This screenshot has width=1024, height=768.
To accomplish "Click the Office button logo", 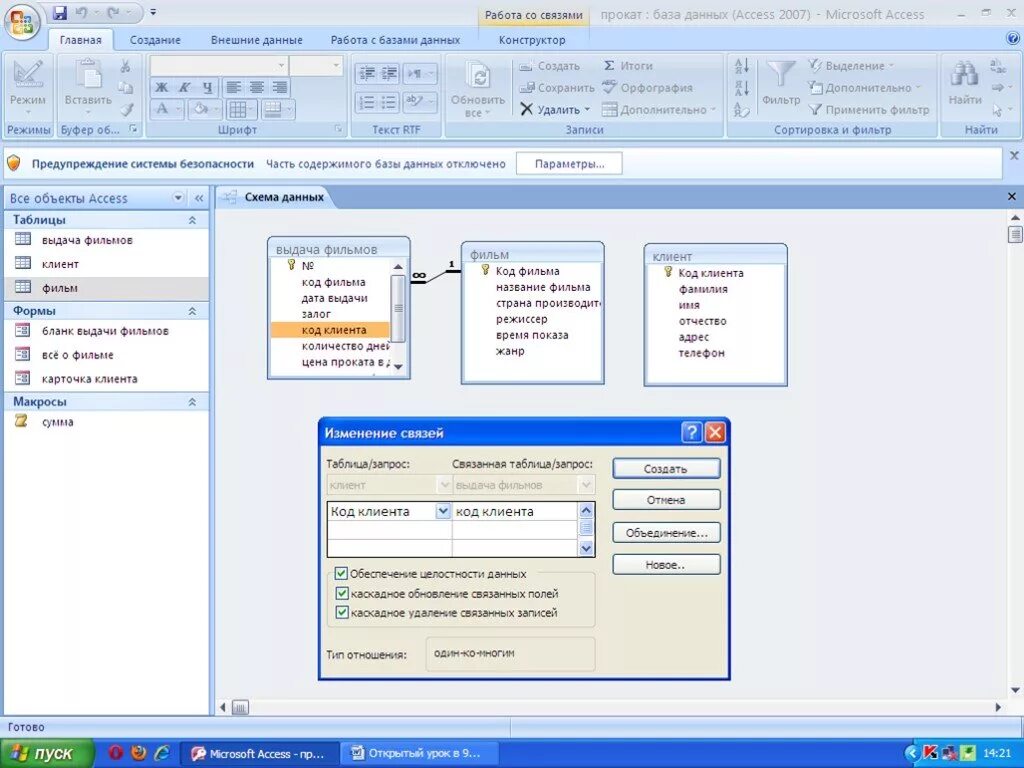I will (22, 21).
